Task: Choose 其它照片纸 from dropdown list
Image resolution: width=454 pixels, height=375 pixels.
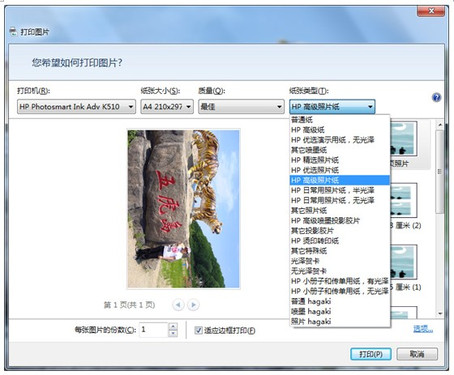Action: point(340,210)
